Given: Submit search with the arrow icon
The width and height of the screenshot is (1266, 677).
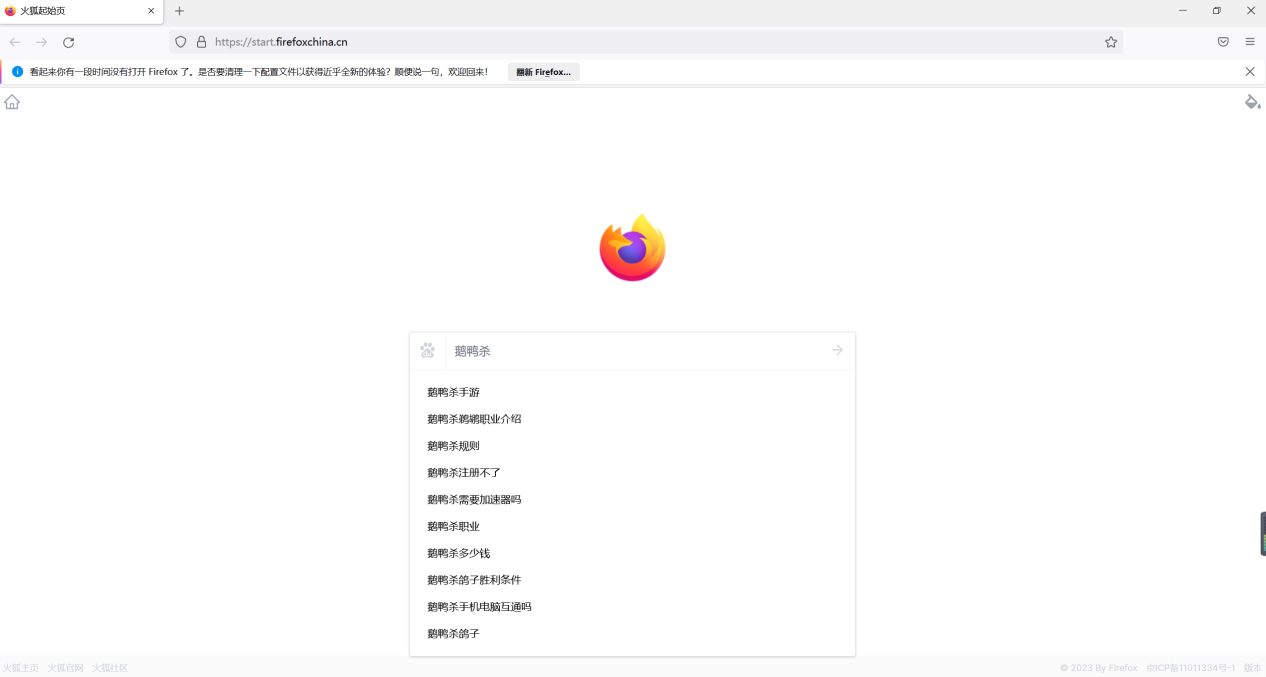Looking at the screenshot, I should (836, 350).
